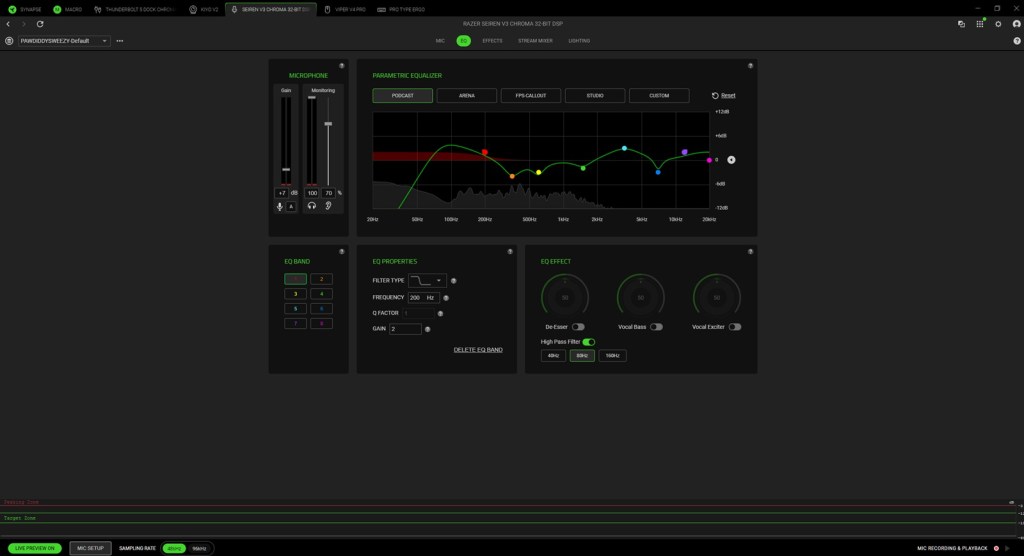Click the Q Factor help icon
Screen dimensions: 1024x556
(440, 314)
